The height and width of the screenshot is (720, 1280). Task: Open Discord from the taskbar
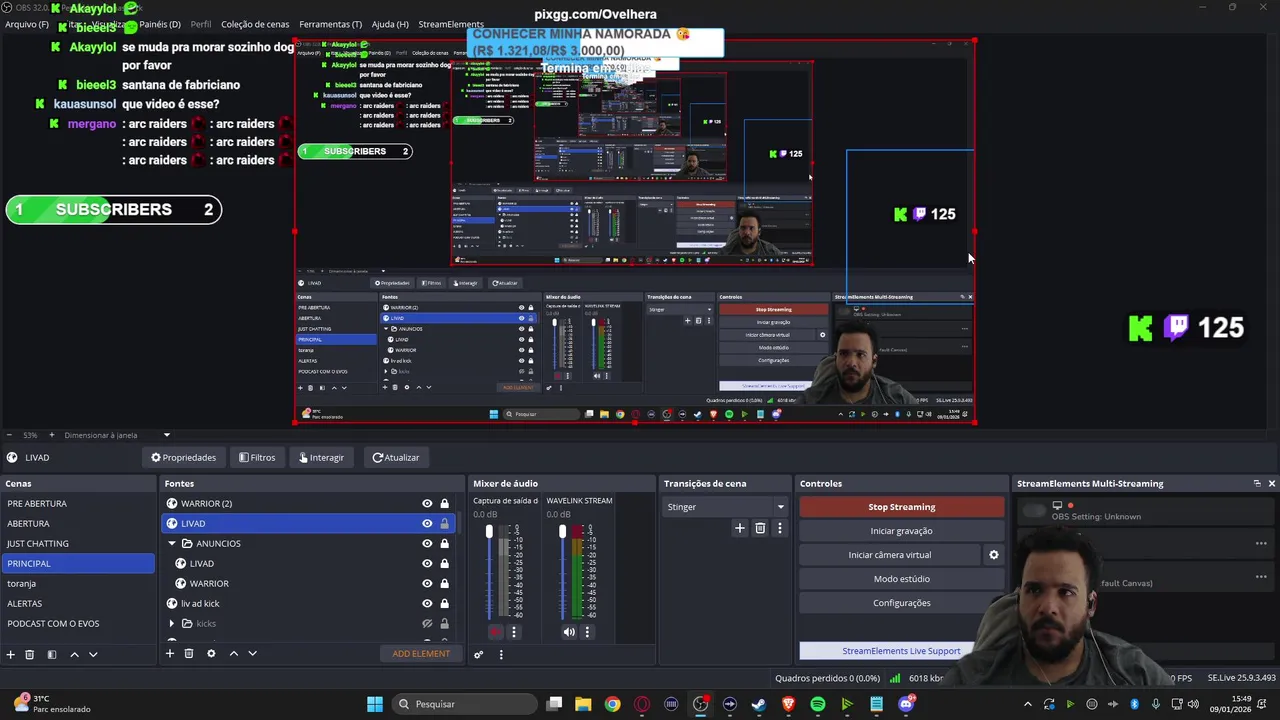tap(906, 704)
